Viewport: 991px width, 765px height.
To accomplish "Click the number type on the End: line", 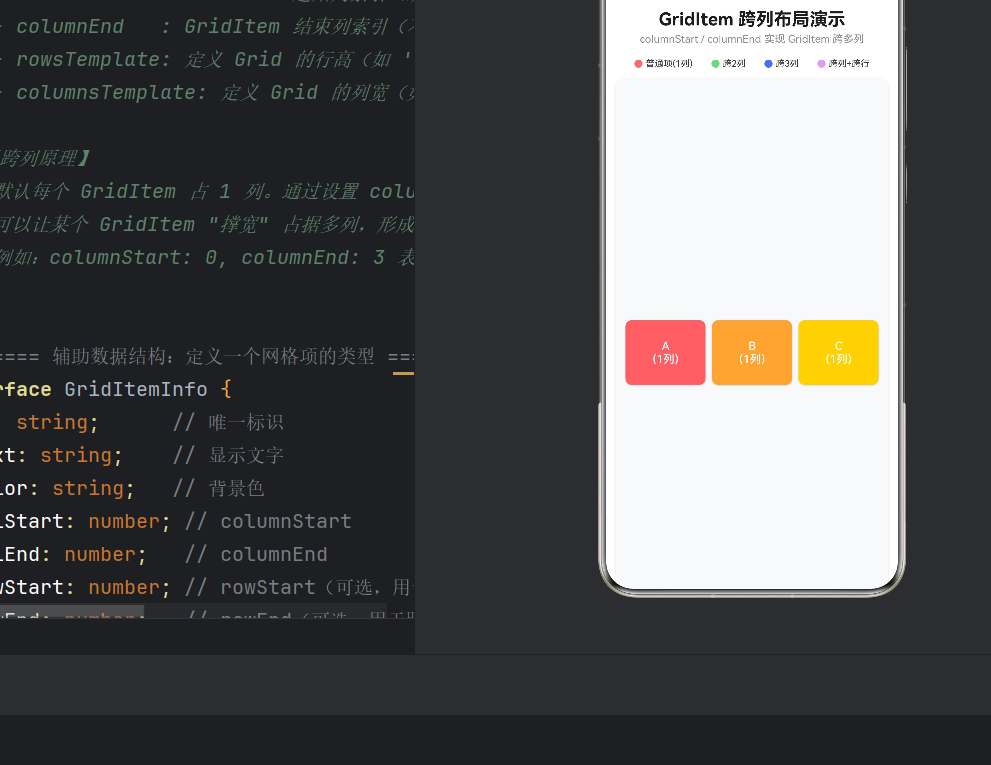I will 100,554.
